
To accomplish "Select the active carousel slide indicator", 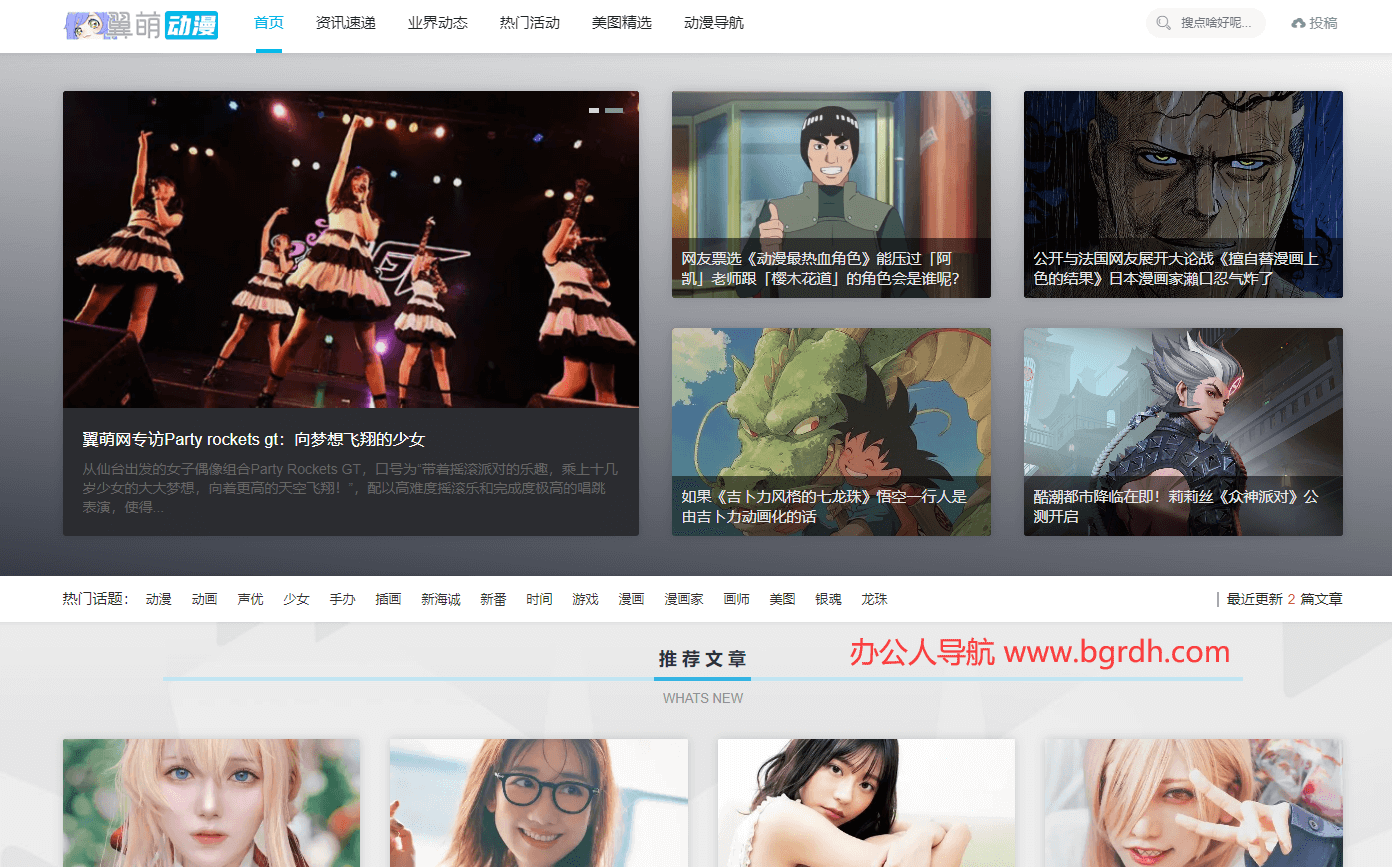I will pos(594,110).
